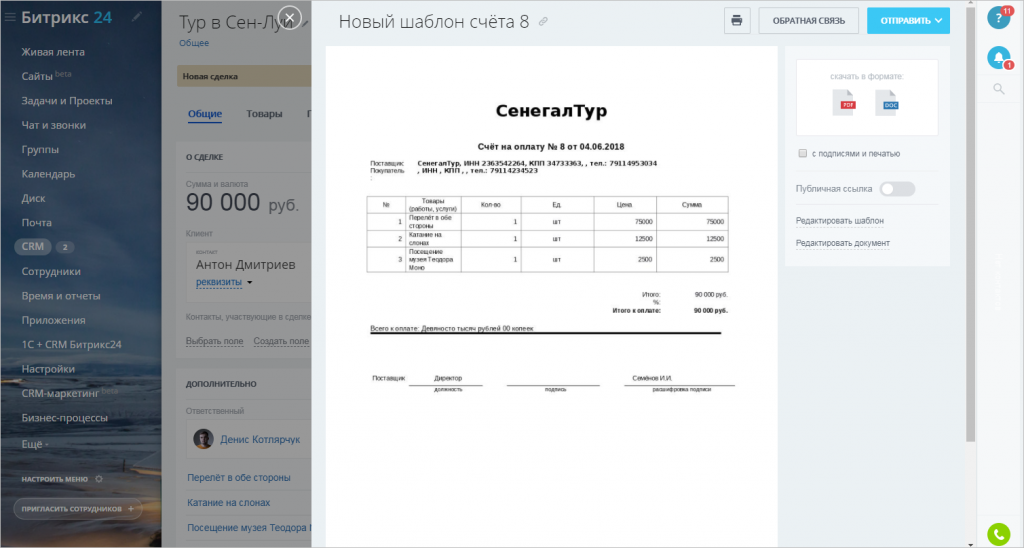Viewport: 1024px width, 548px height.
Task: Open the help question mark icon
Action: click(x=998, y=18)
